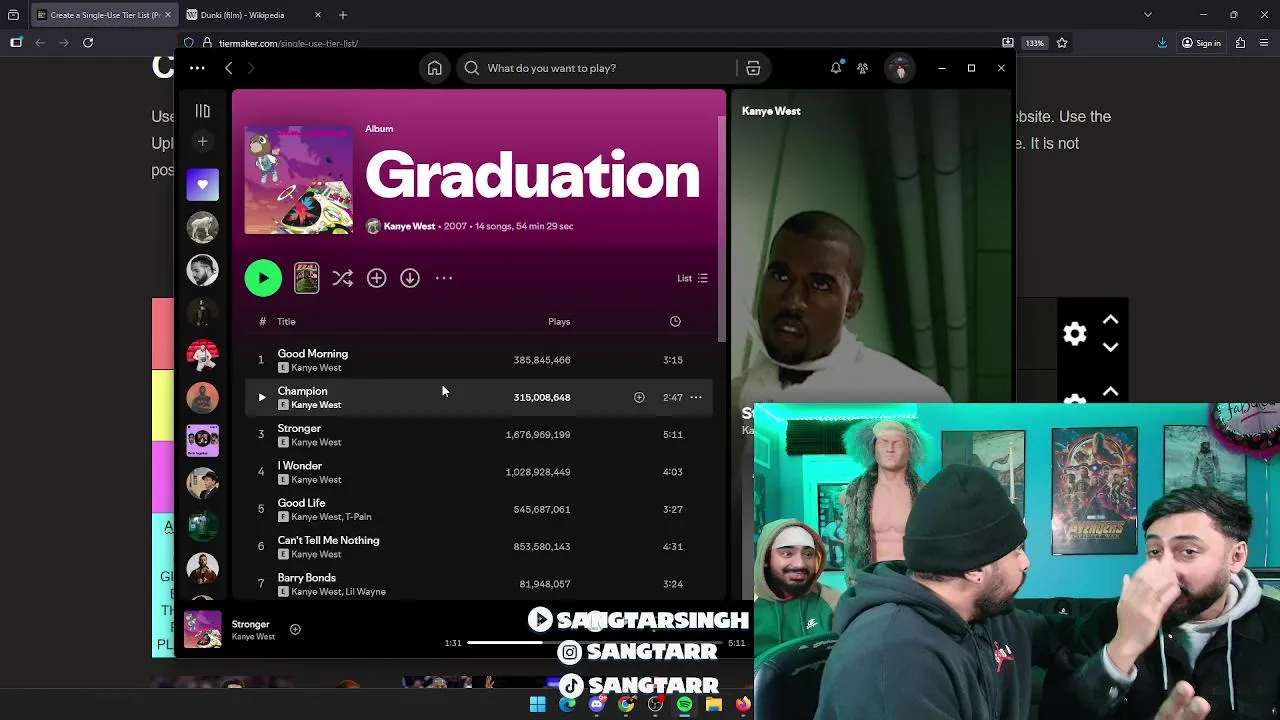The width and height of the screenshot is (1280, 720).
Task: Save Graduation to Your Library
Action: click(x=376, y=278)
